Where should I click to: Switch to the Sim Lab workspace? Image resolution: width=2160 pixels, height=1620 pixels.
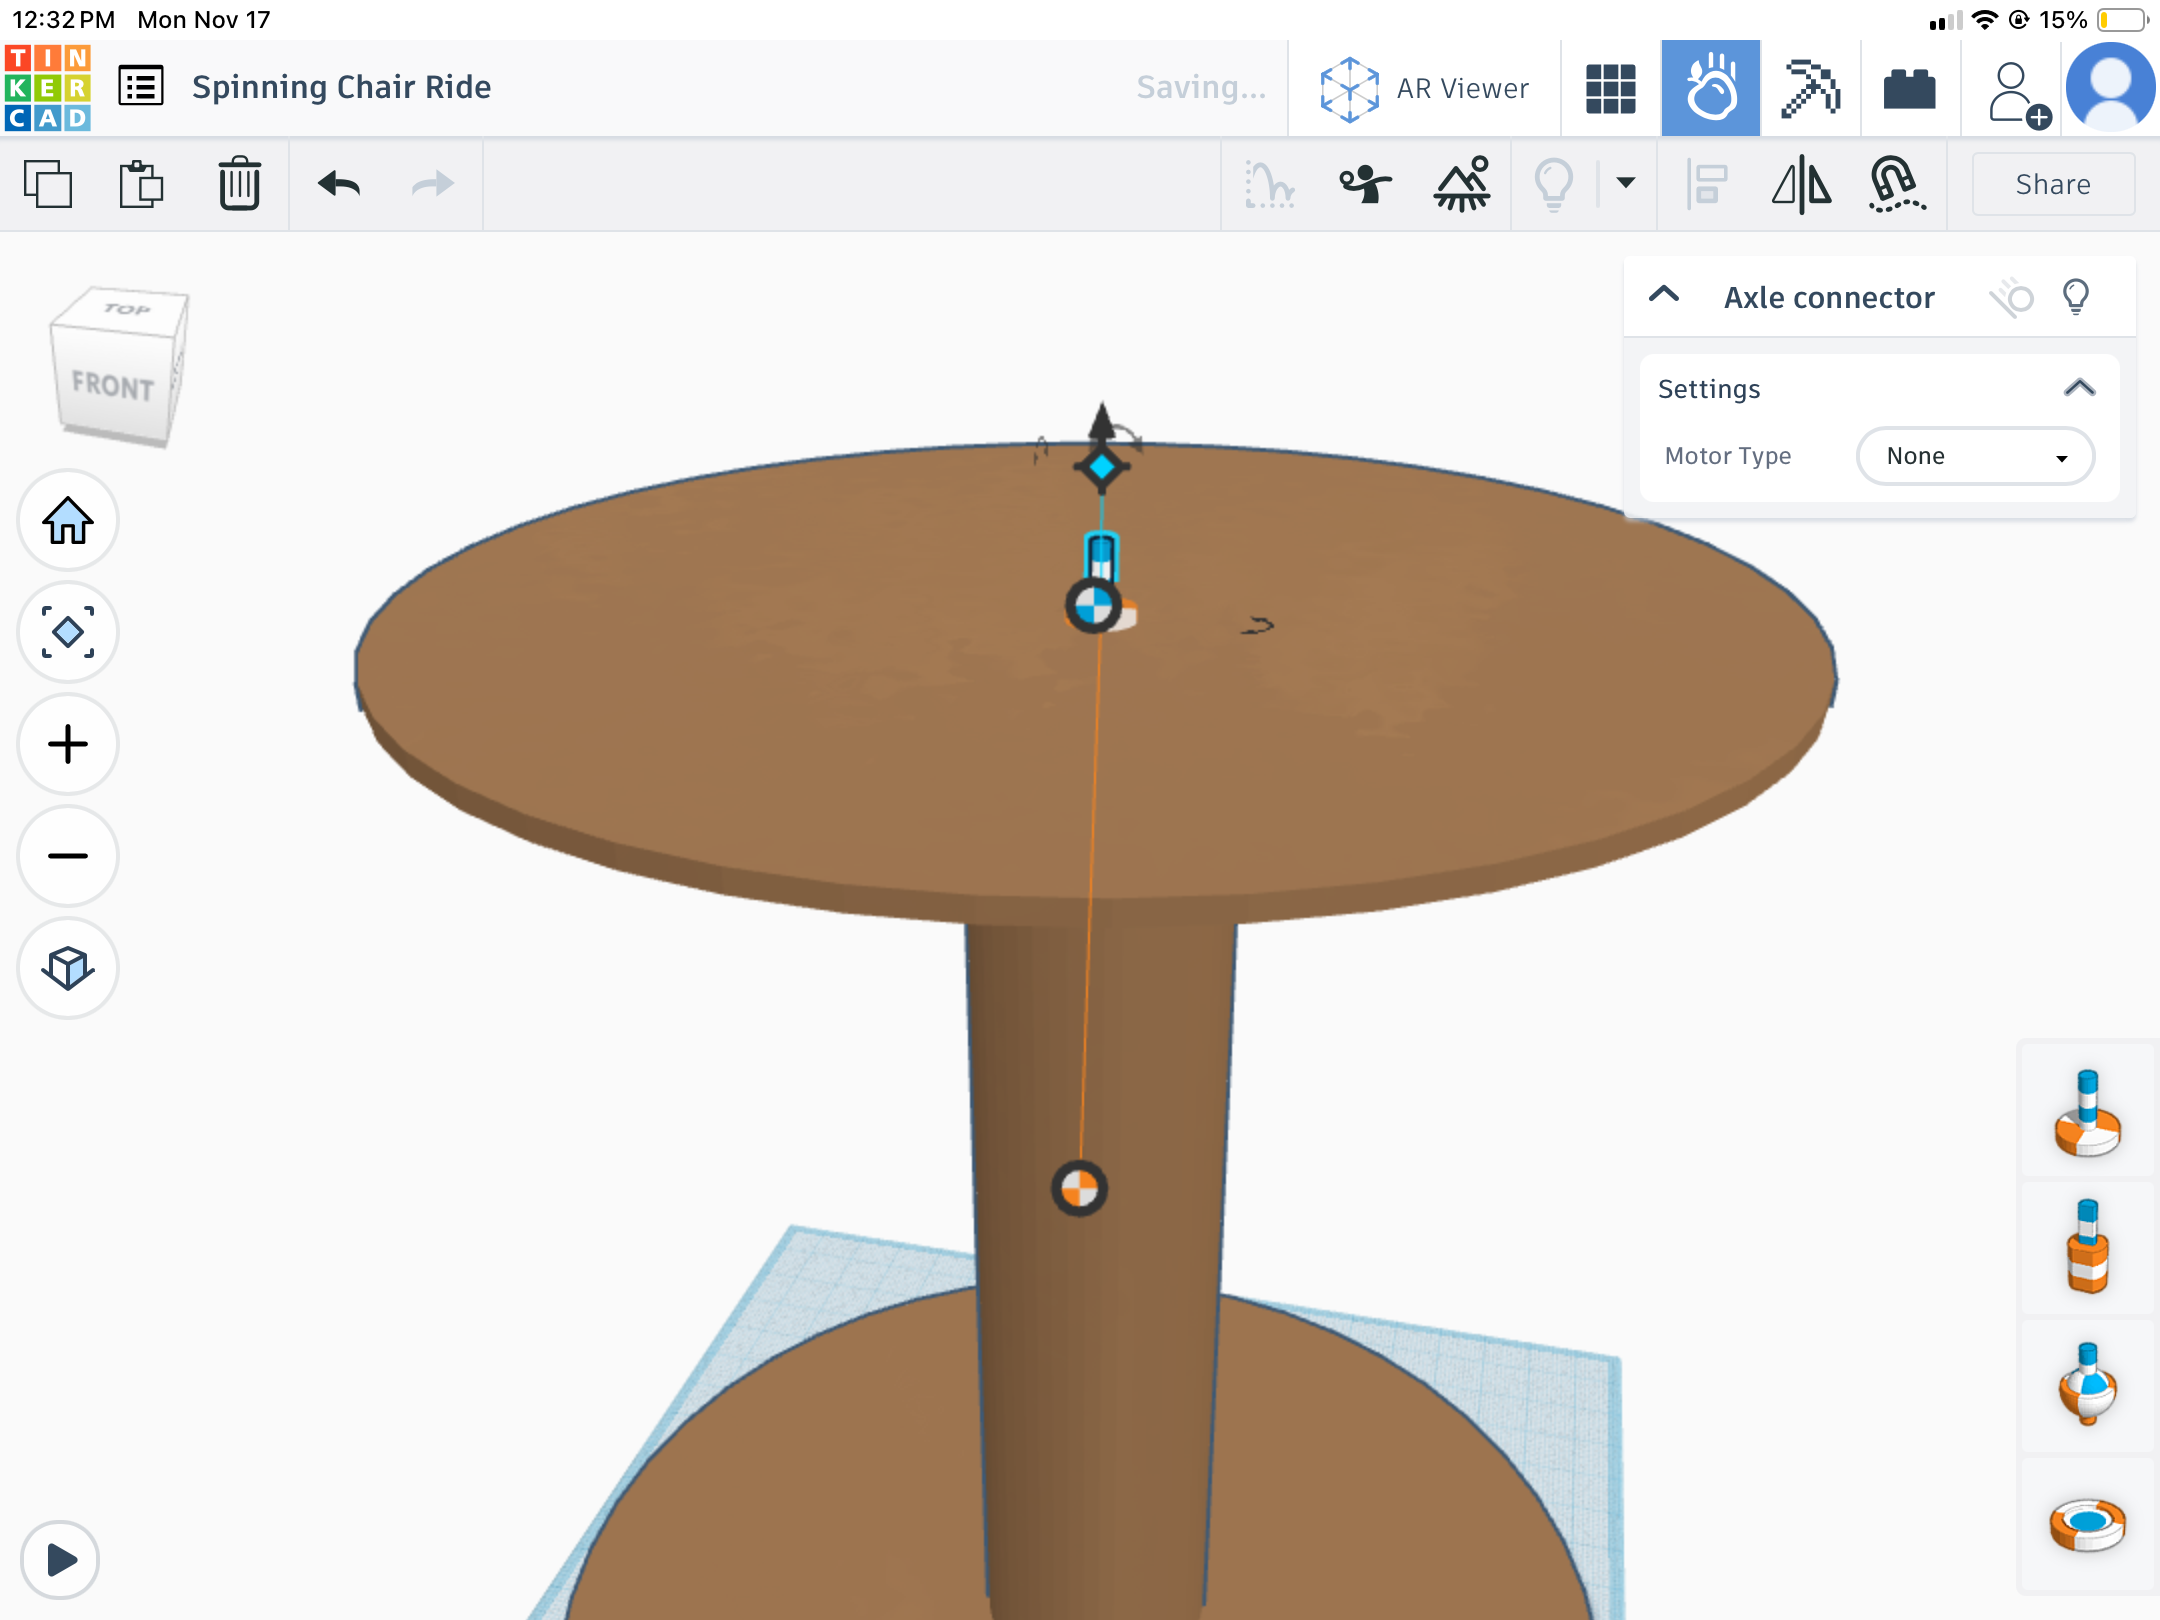[1711, 89]
